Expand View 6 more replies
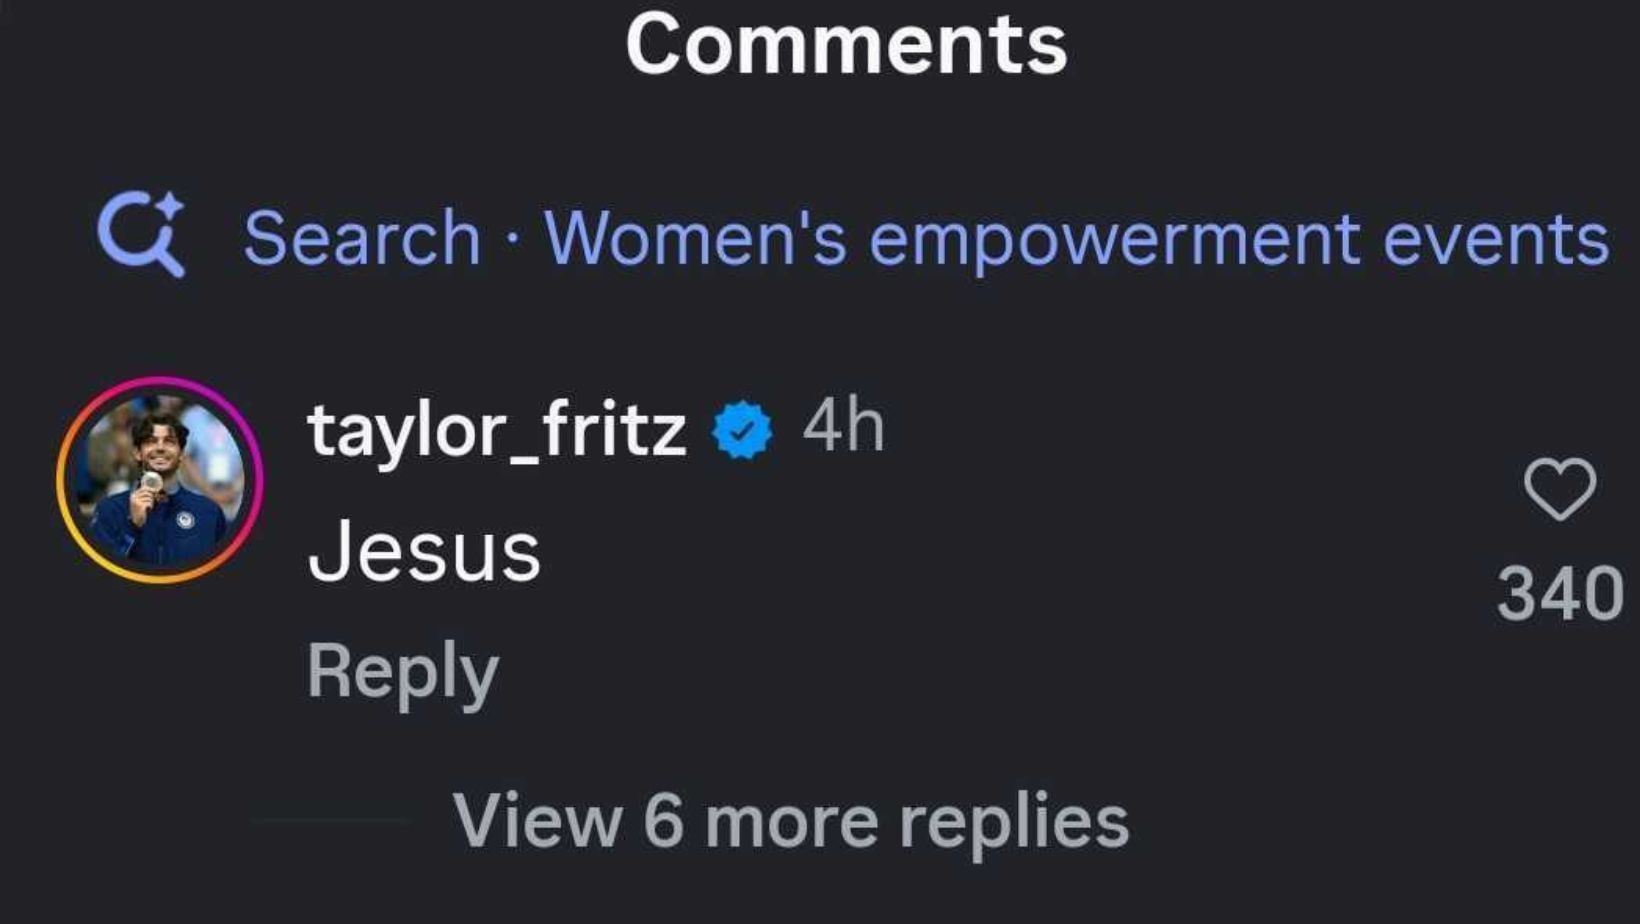1640x924 pixels. point(790,822)
